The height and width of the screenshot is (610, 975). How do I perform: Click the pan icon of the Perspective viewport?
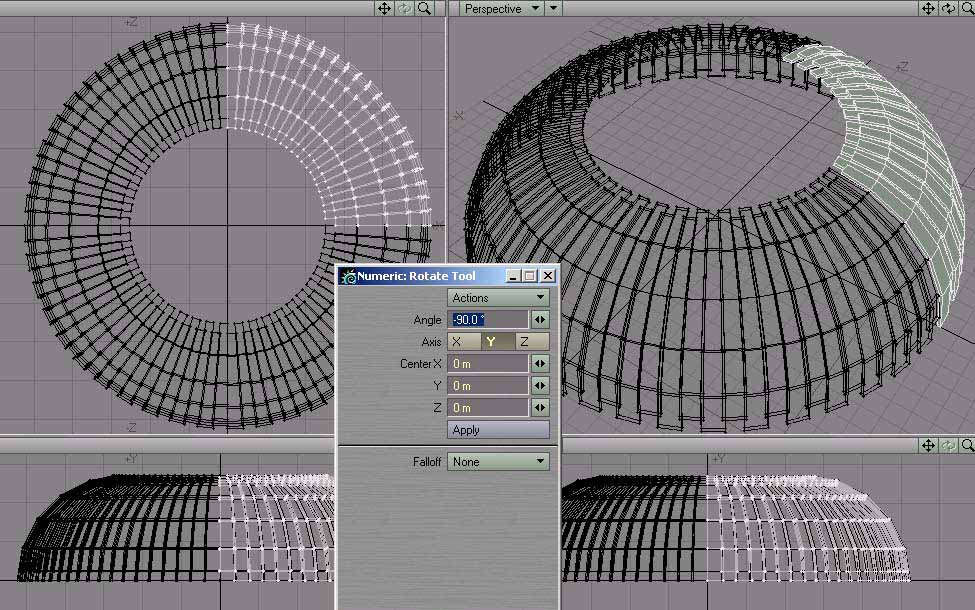tap(928, 8)
